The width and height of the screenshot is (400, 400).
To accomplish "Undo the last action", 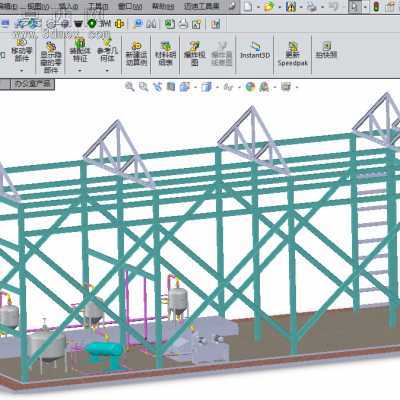I will 333,7.
